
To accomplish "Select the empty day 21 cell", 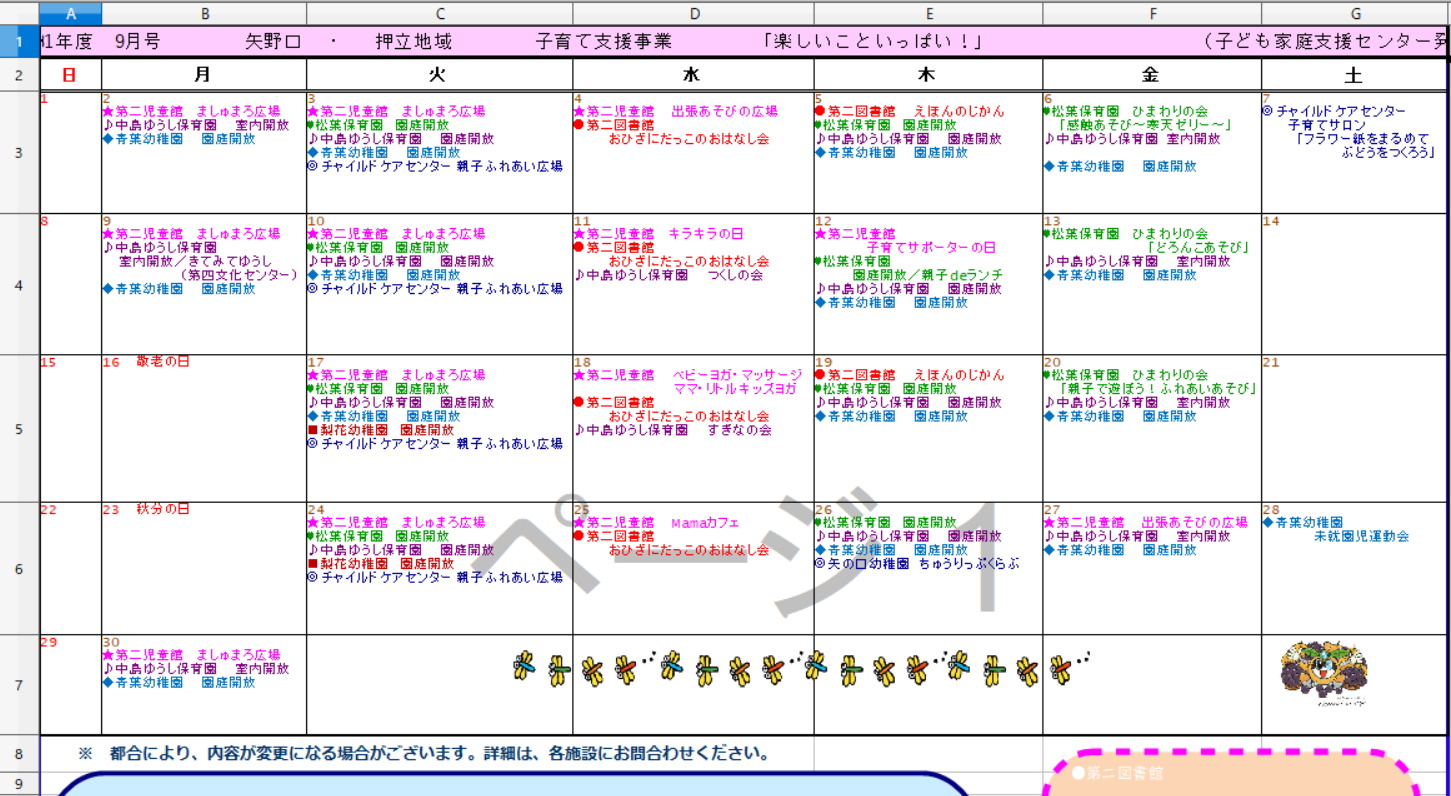I will (1354, 428).
